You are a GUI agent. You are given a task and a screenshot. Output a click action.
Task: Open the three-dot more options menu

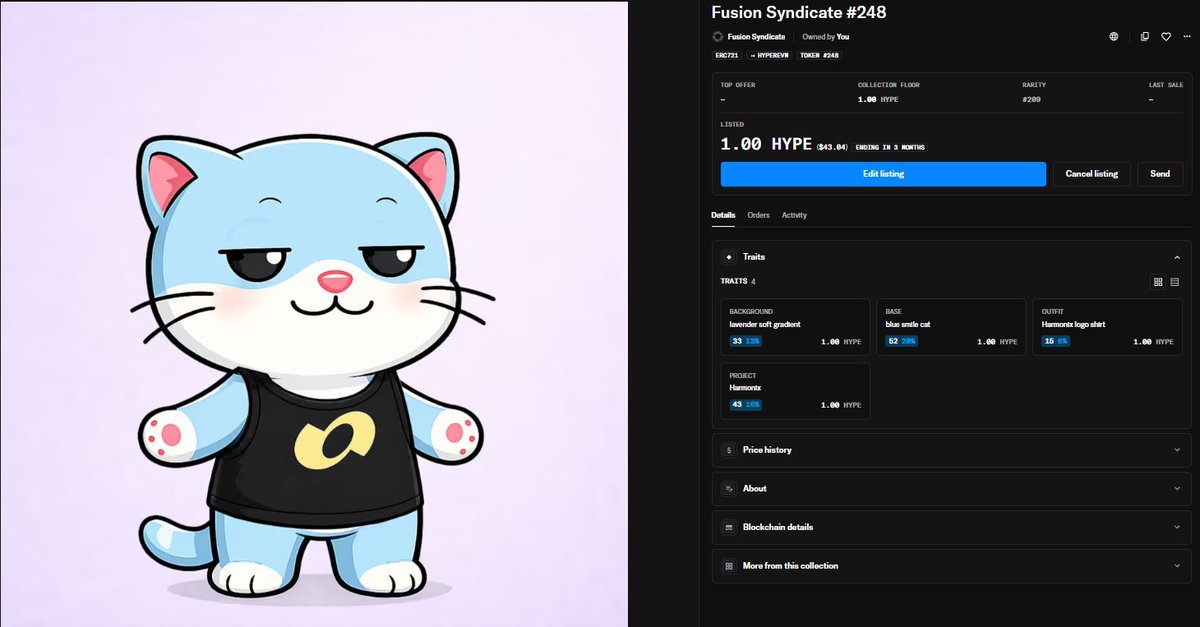tap(1186, 37)
